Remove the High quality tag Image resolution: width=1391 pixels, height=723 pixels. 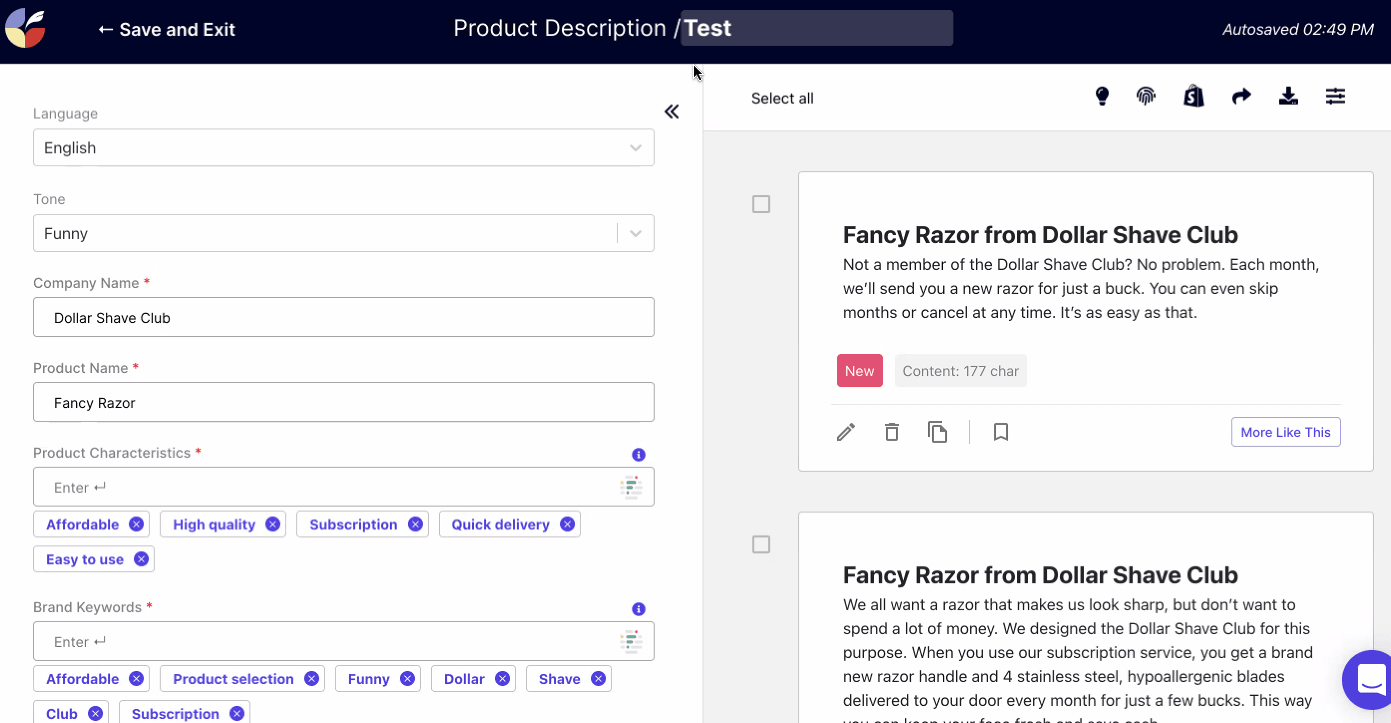tap(272, 524)
